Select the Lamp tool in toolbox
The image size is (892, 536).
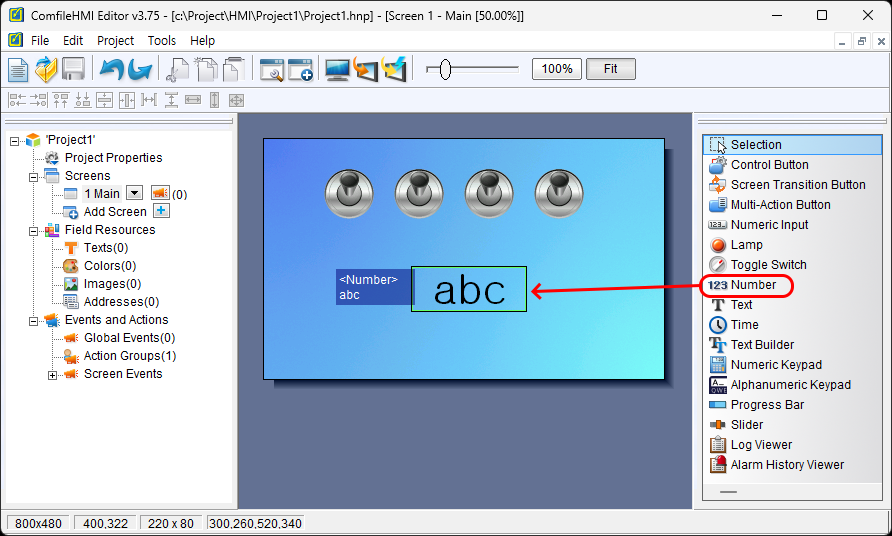tap(746, 245)
